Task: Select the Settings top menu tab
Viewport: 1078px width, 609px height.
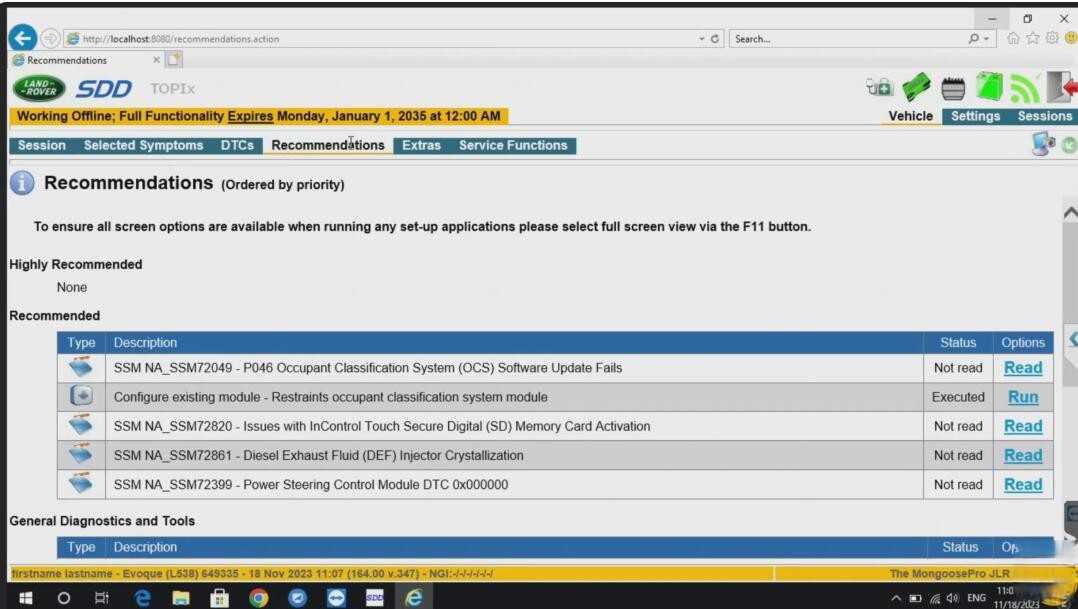Action: [975, 116]
